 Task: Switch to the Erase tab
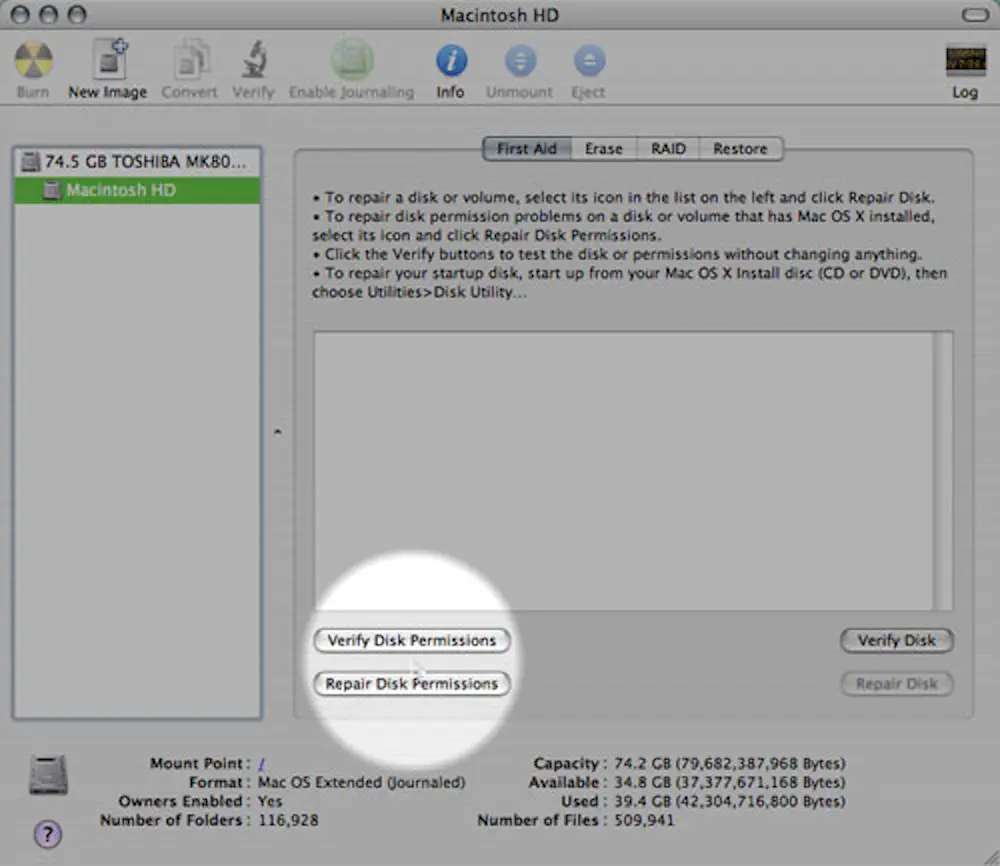click(604, 148)
